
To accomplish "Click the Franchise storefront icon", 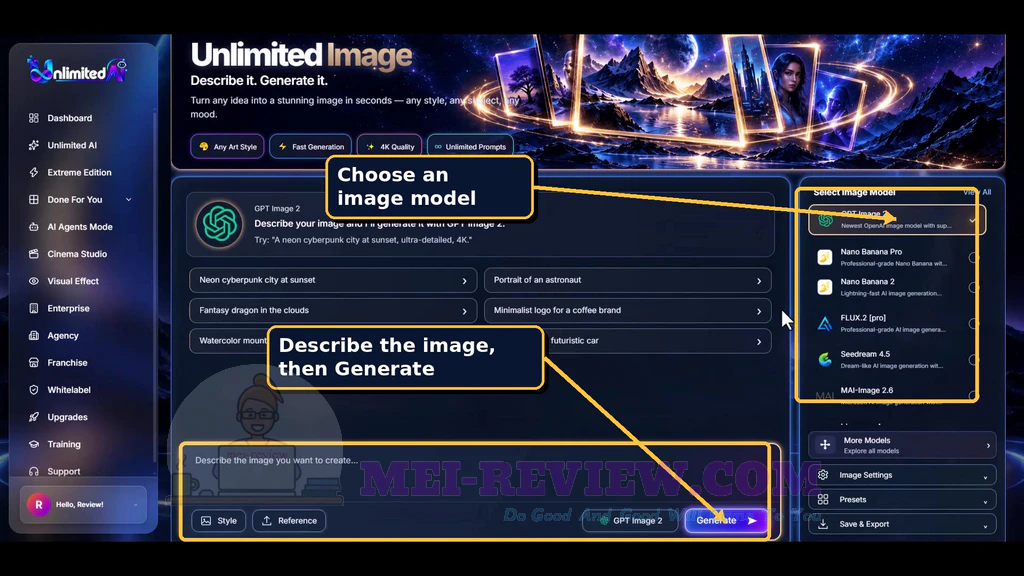I will tap(34, 362).
